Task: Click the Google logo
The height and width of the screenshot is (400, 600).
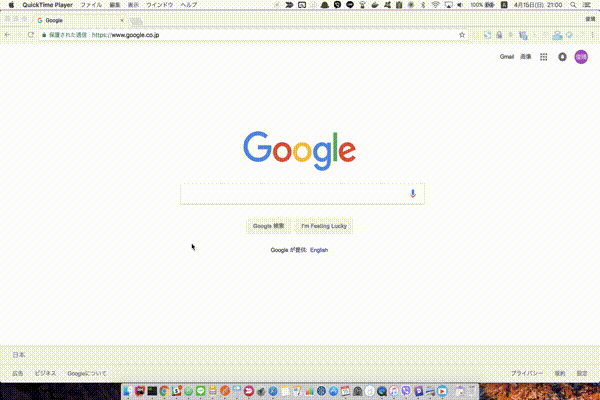Action: (x=300, y=150)
